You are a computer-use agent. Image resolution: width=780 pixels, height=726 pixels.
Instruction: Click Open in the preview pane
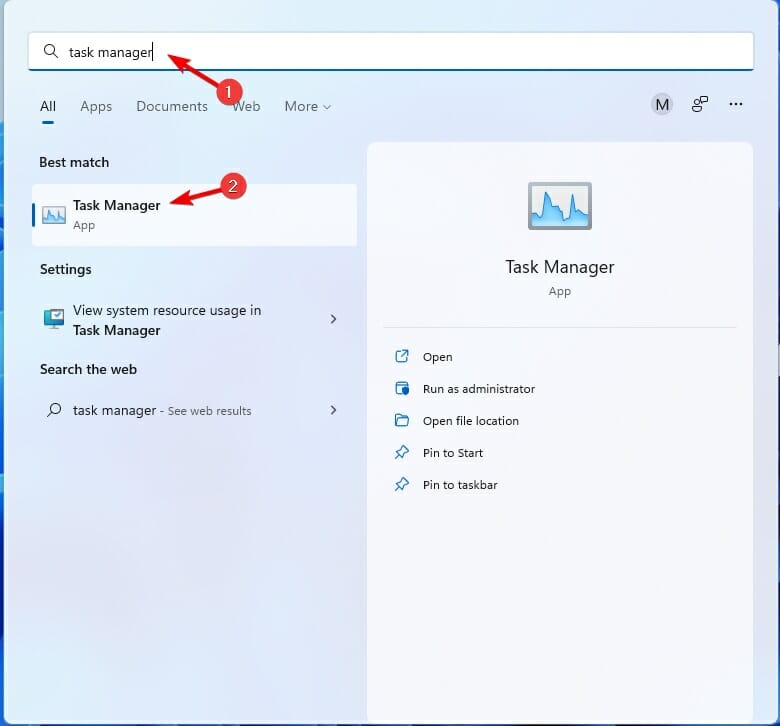[x=437, y=357]
